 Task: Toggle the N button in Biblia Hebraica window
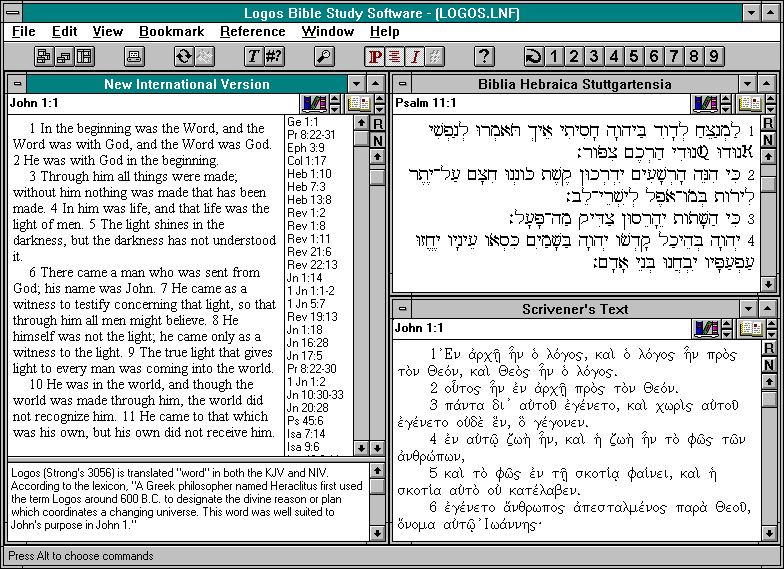coord(768,140)
